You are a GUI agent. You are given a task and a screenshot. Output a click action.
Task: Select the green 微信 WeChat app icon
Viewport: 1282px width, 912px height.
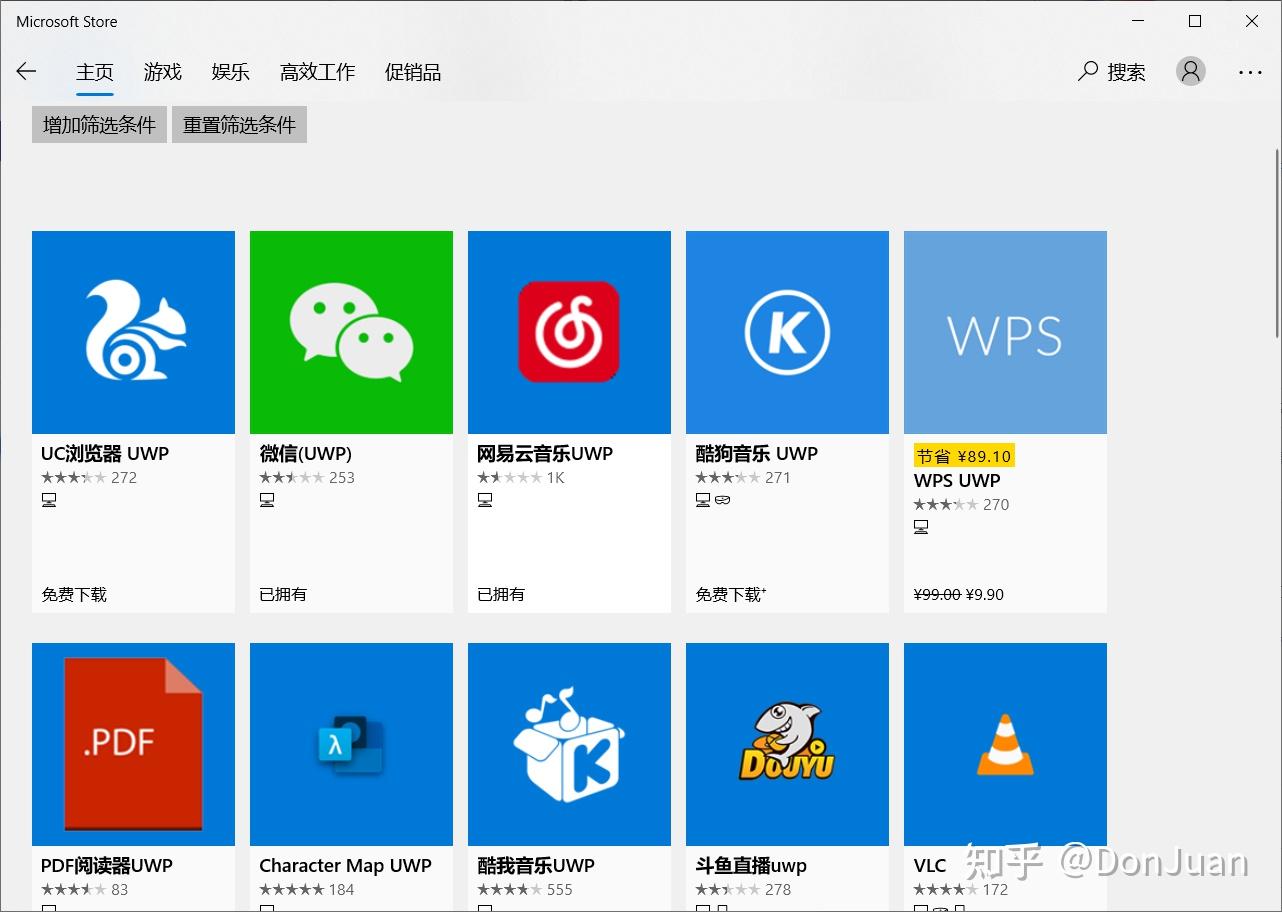pyautogui.click(x=351, y=332)
